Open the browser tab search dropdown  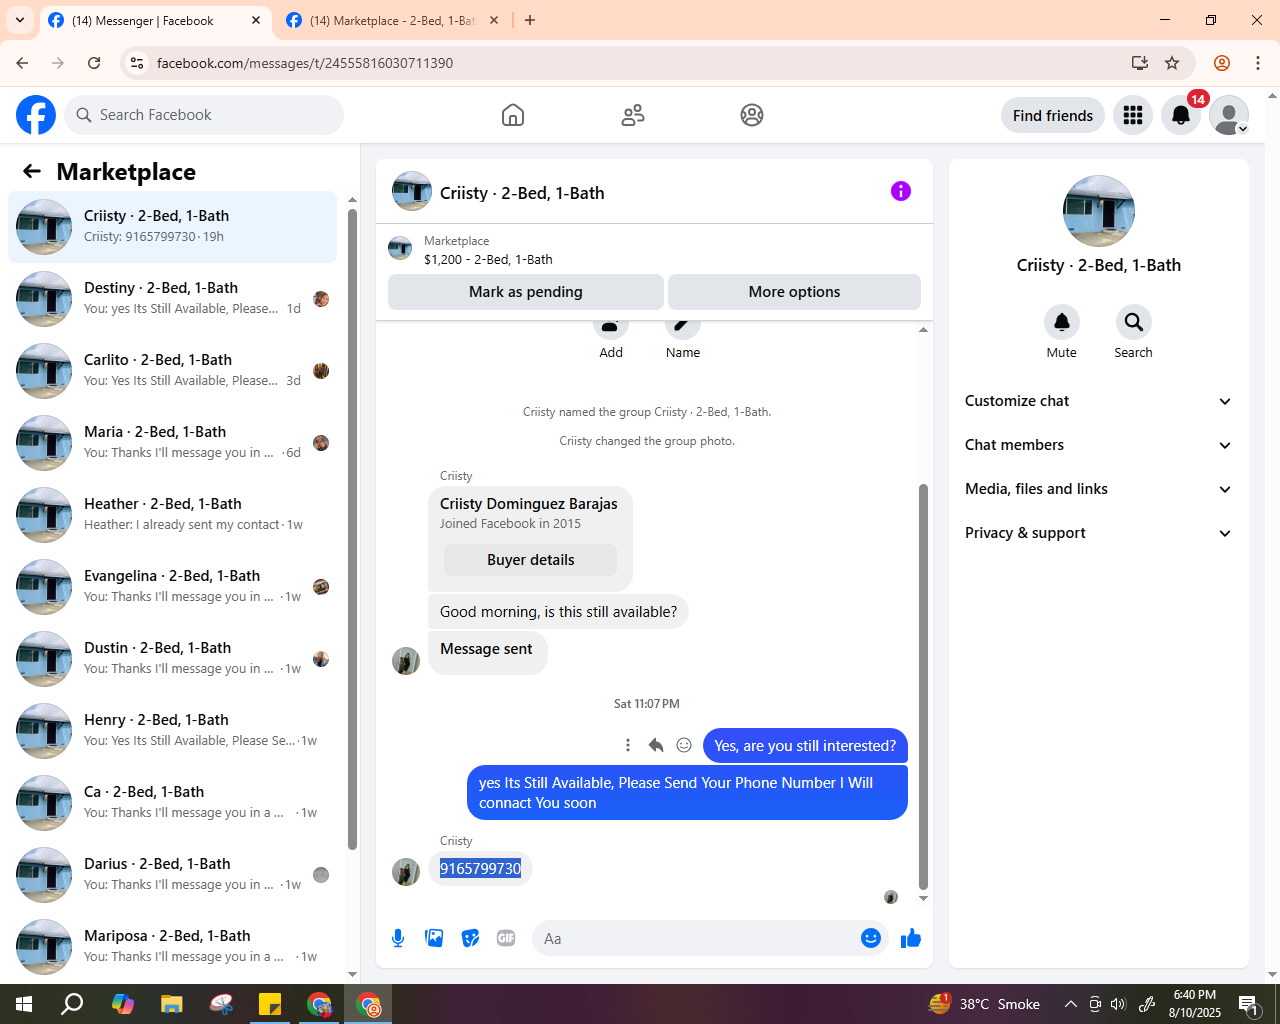20,20
